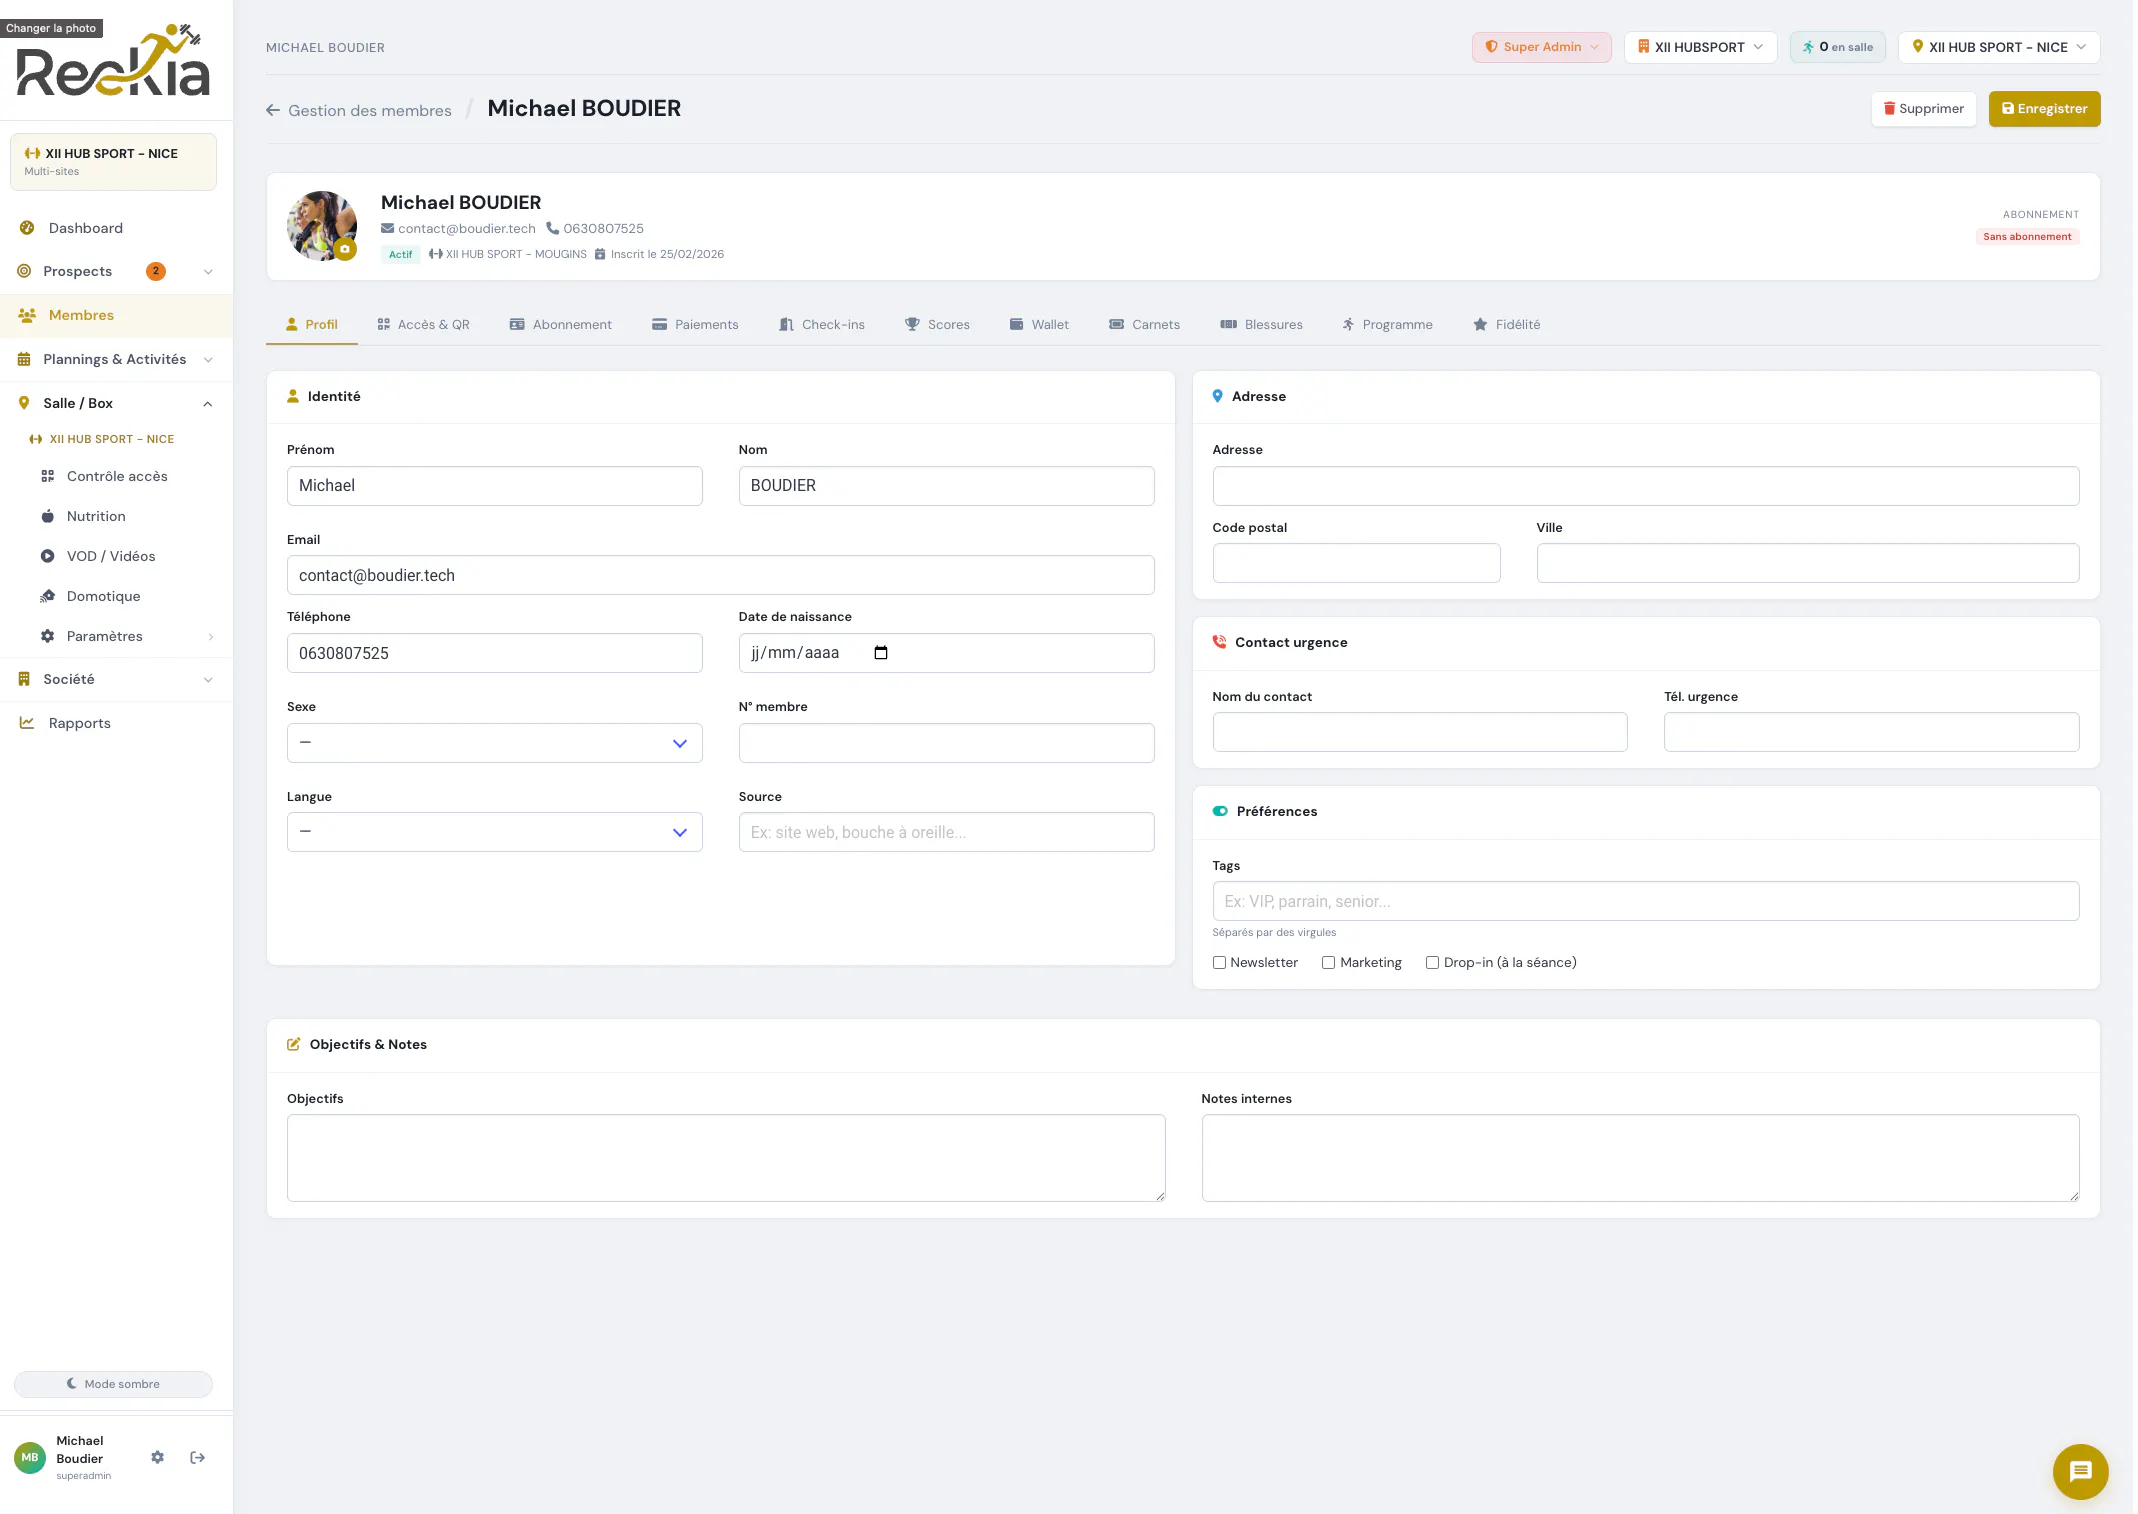
Task: Open the Abonnement tab
Action: tap(560, 324)
